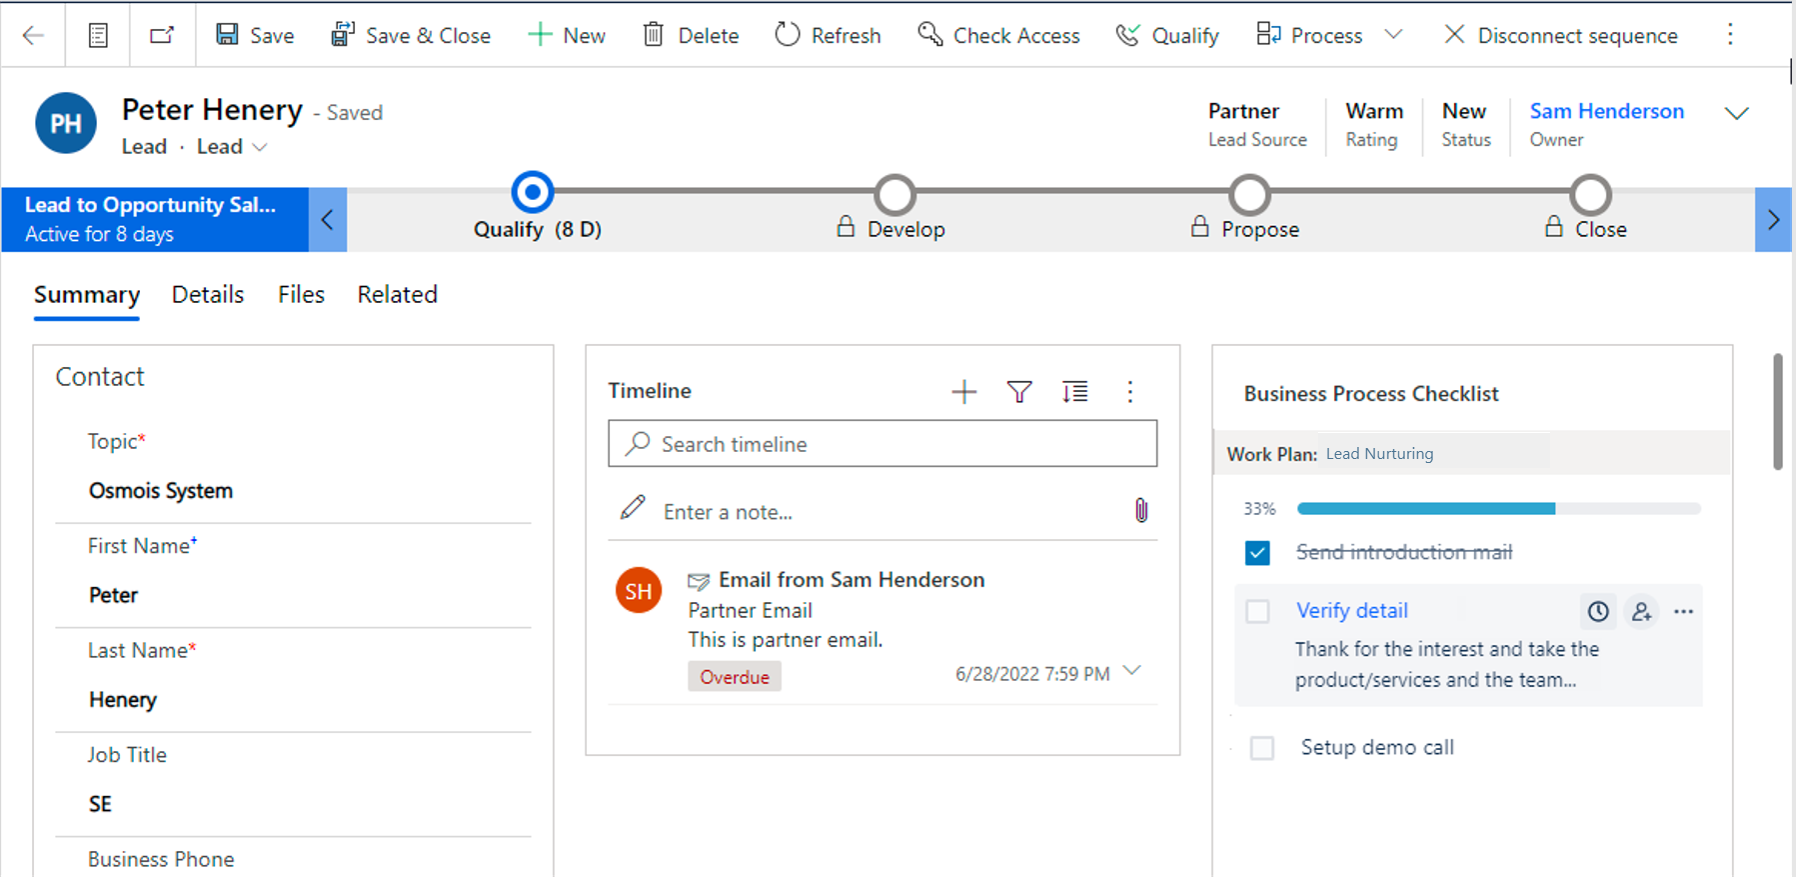Switch to the Files tab
The width and height of the screenshot is (1796, 877).
(x=301, y=295)
